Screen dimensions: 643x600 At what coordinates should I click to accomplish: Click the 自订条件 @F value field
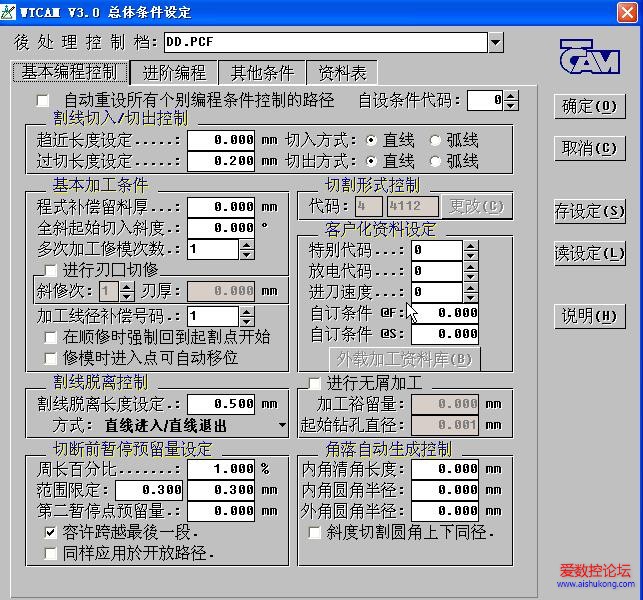click(x=445, y=313)
